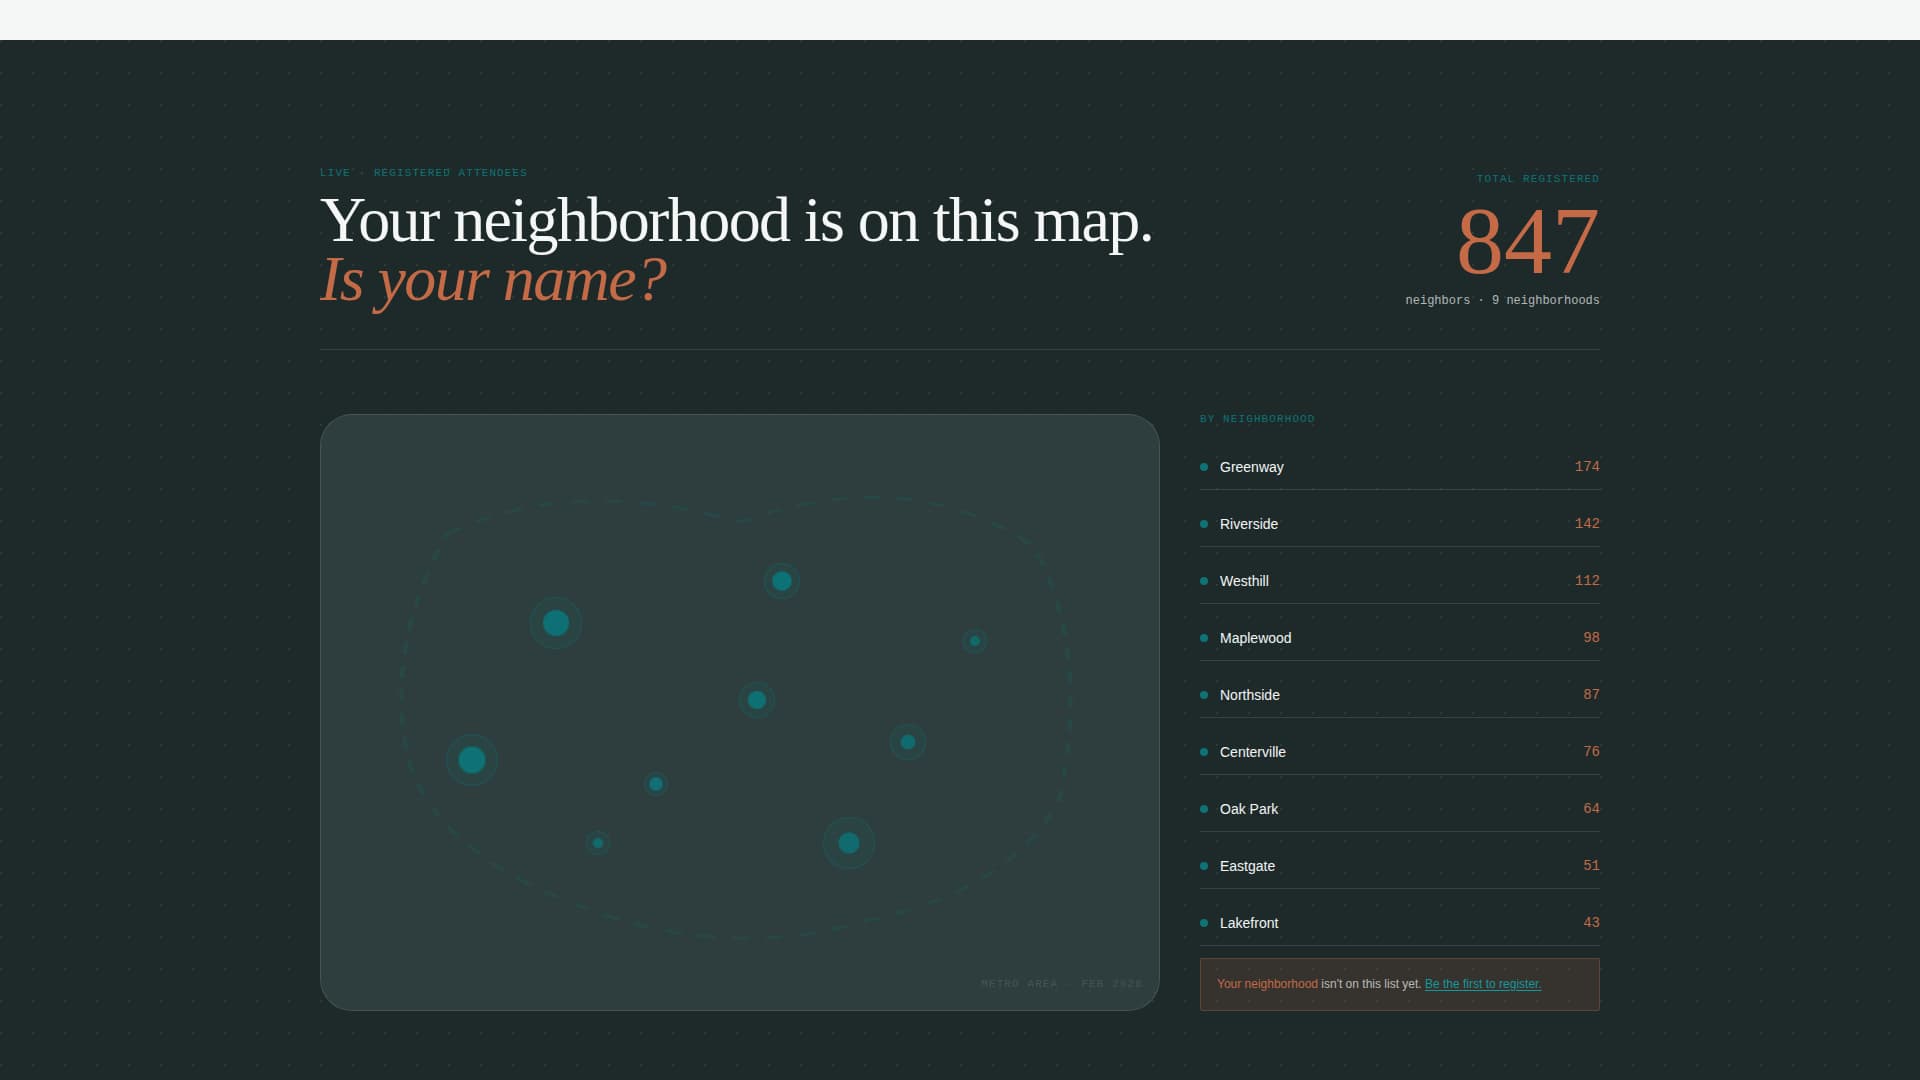Image resolution: width=1920 pixels, height=1080 pixels.
Task: Click the Greenway count 174
Action: click(x=1586, y=466)
